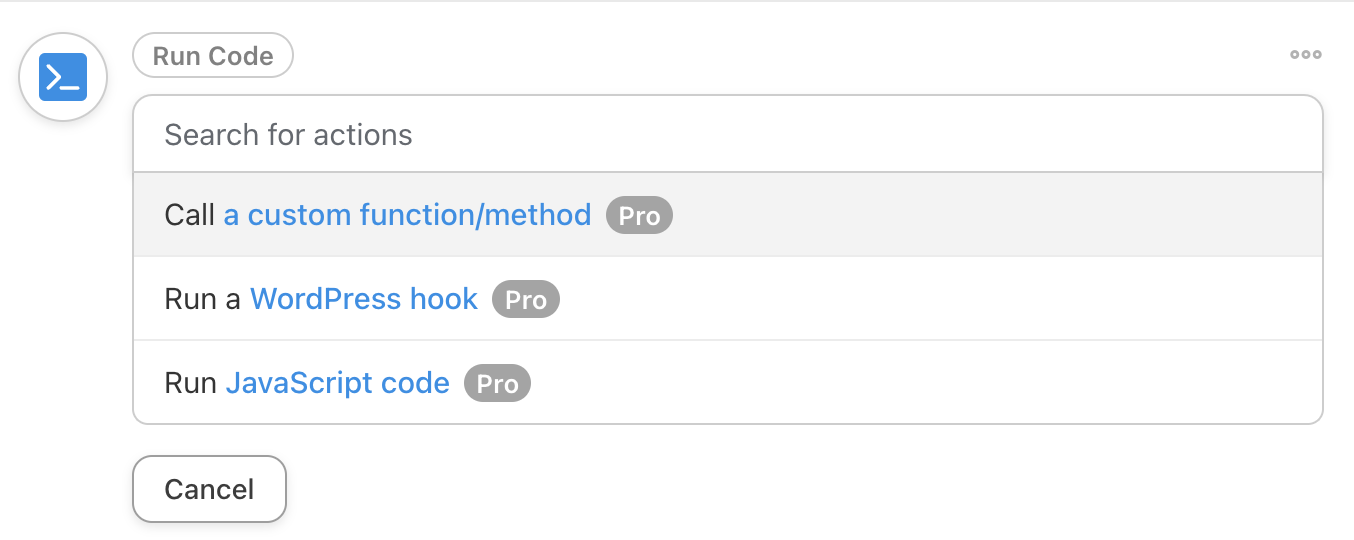The width and height of the screenshot is (1354, 540).
Task: Open the three-dot options menu
Action: pyautogui.click(x=1305, y=55)
